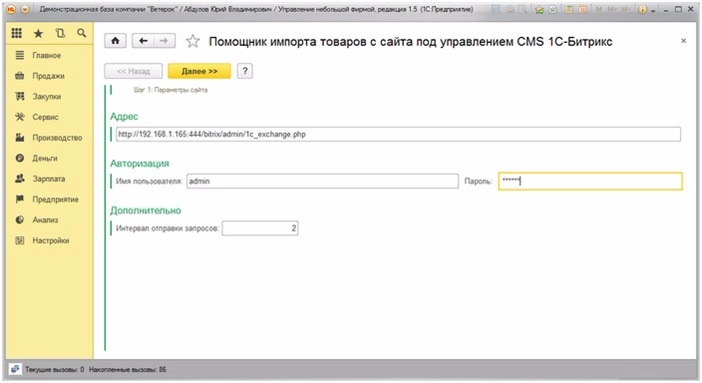Viewport: 702px width, 383px height.
Task: Focus the site address URL field
Action: 398,134
